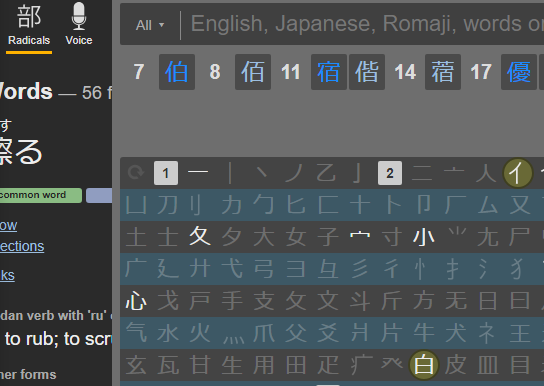Pick kanji 伯 from 7-stroke results
Image resolution: width=544 pixels, height=386 pixels.
point(177,72)
